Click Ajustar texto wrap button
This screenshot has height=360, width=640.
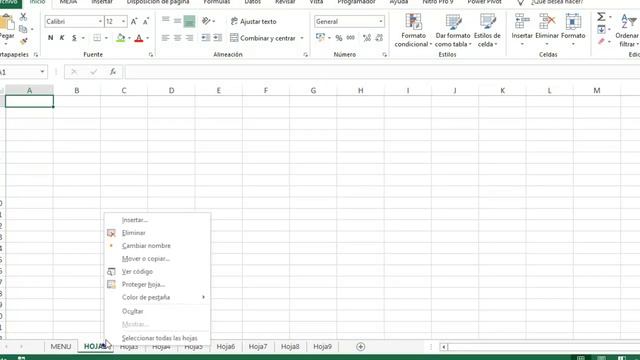253,21
